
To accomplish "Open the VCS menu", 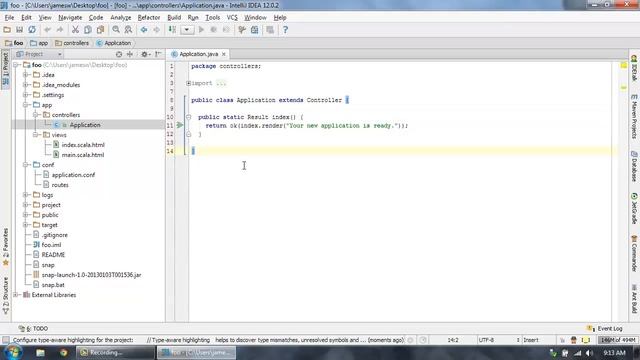I will point(232,18).
